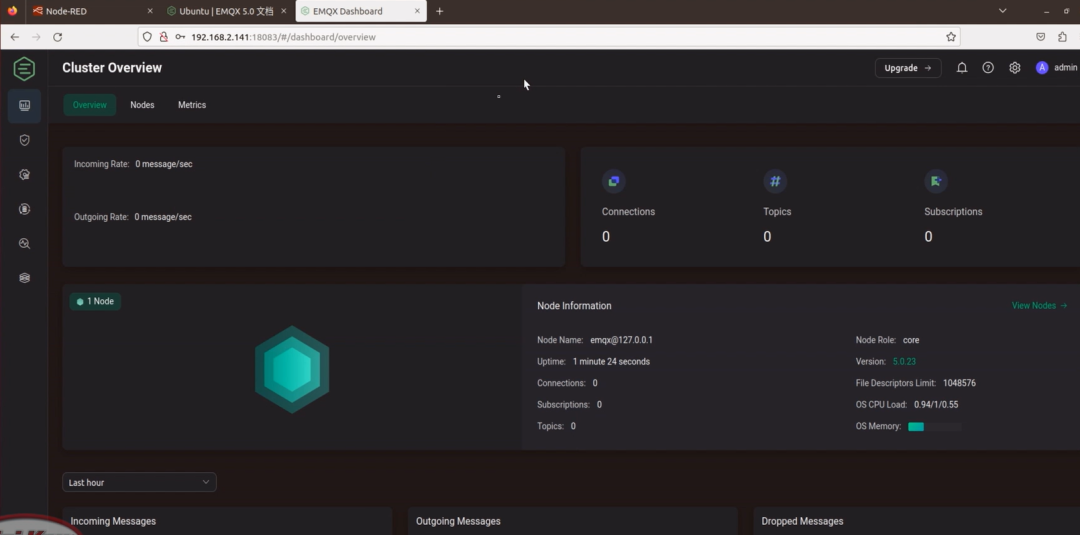This screenshot has height=535, width=1080.
Task: Click the Subscriptions card icon
Action: [x=936, y=181]
